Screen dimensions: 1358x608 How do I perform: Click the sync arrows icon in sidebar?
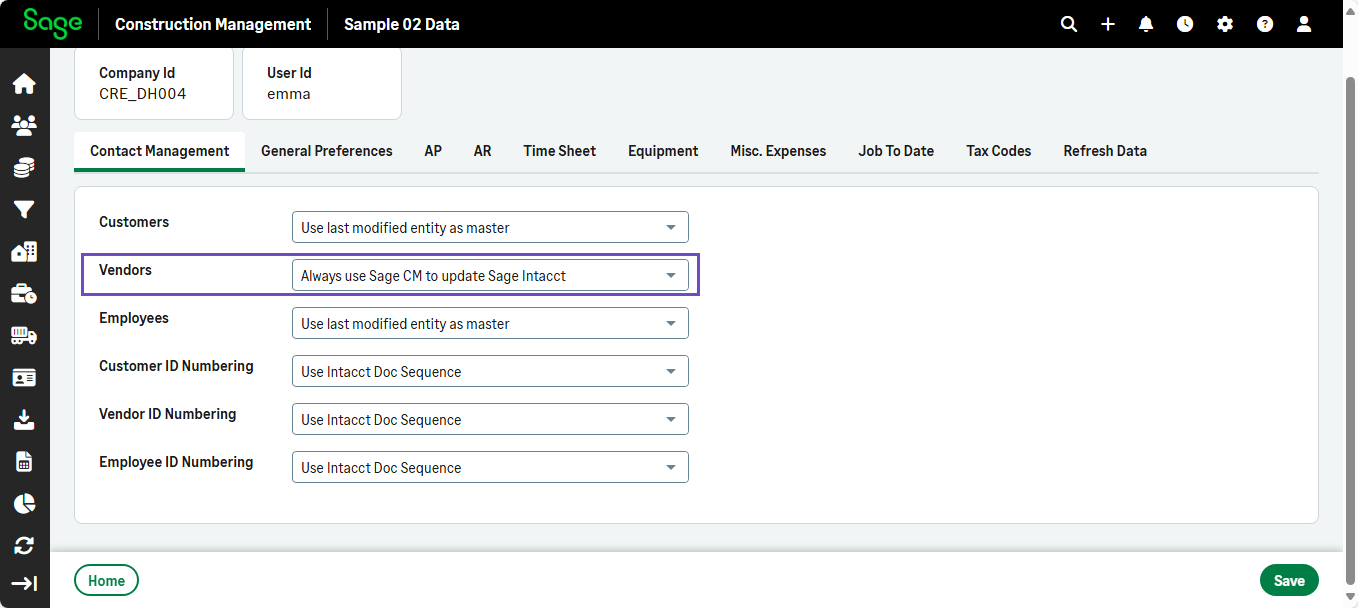pos(24,545)
